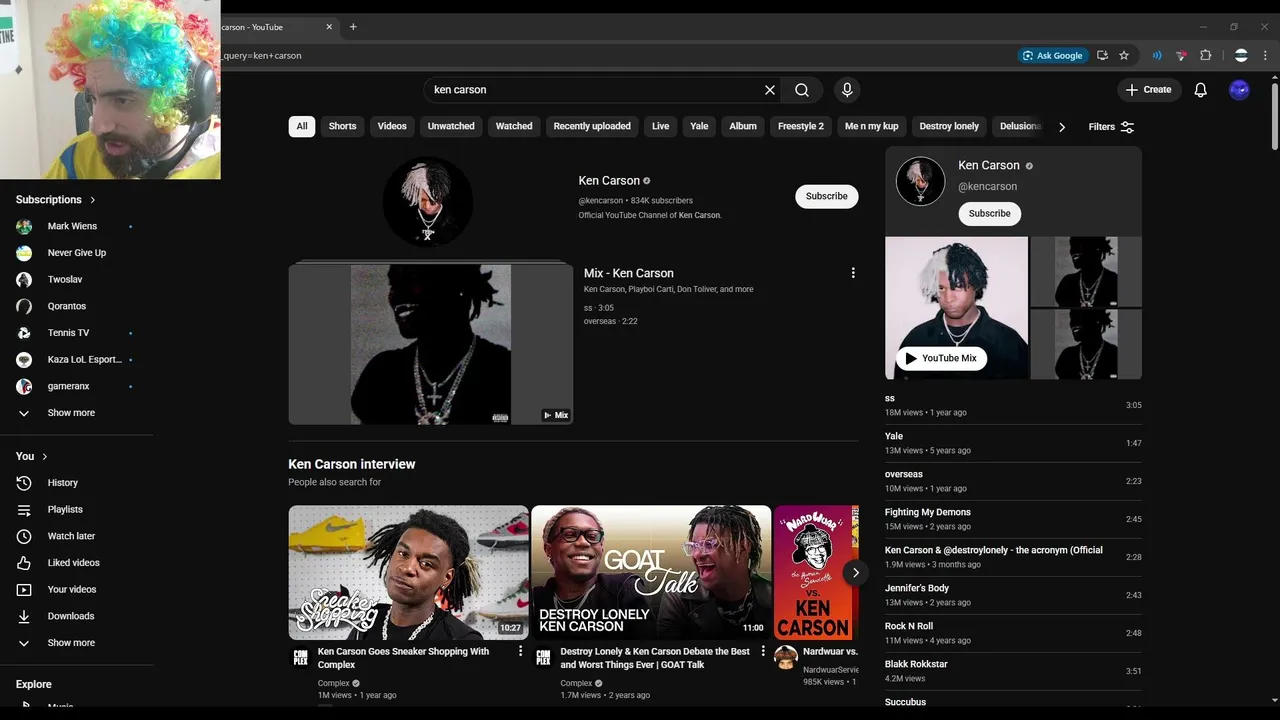Start voice search with microphone icon
The width and height of the screenshot is (1280, 720).
click(847, 90)
